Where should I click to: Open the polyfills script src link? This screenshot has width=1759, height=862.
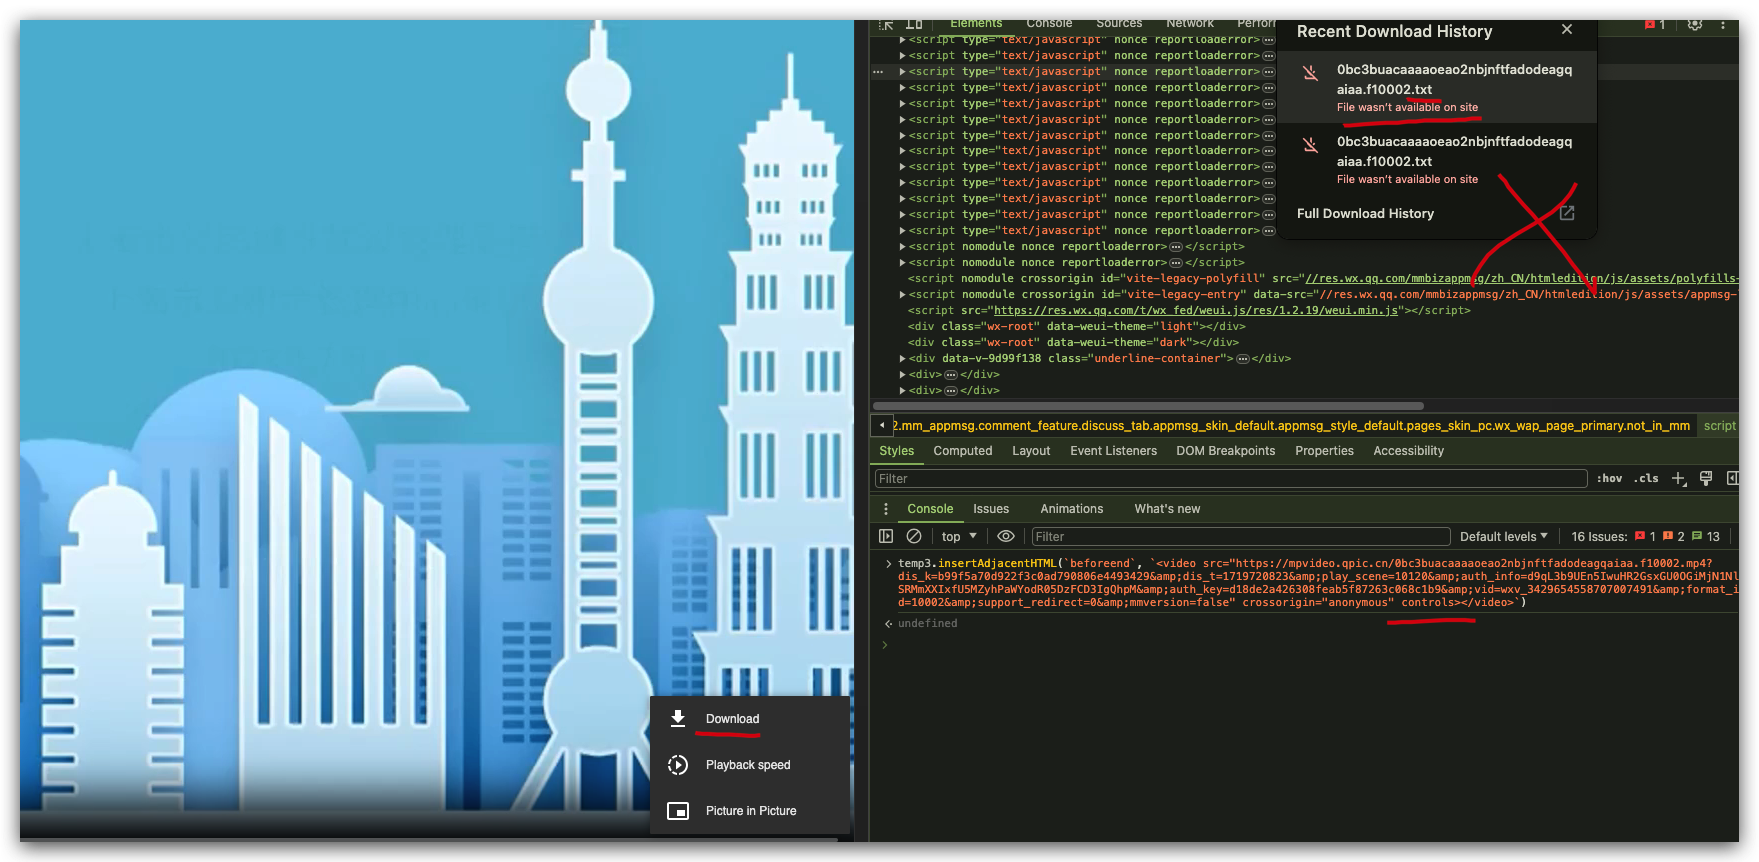point(1521,279)
